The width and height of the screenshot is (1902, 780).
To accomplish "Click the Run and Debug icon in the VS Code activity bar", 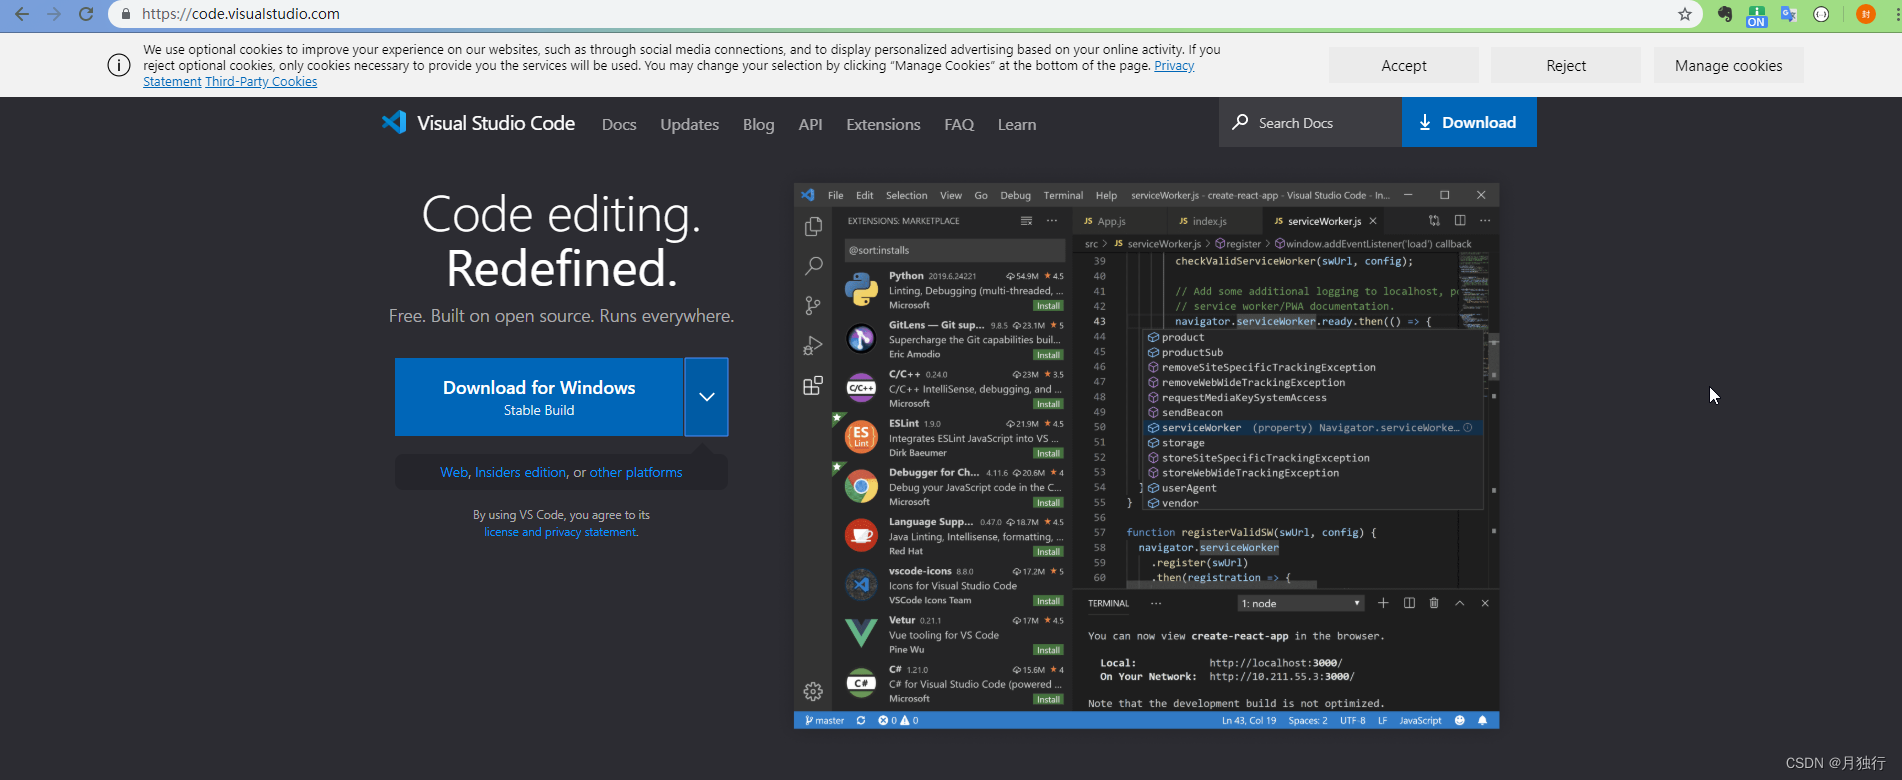I will (x=813, y=346).
